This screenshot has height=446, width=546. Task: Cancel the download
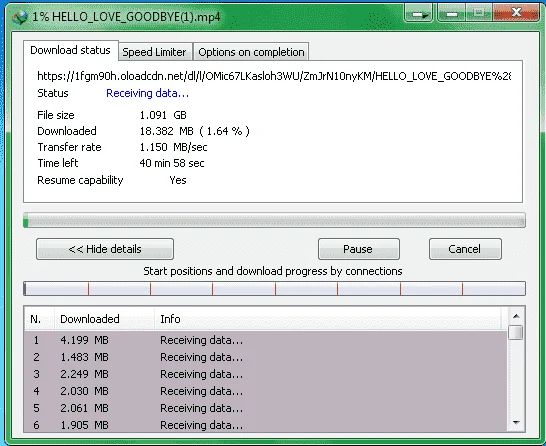coord(465,249)
